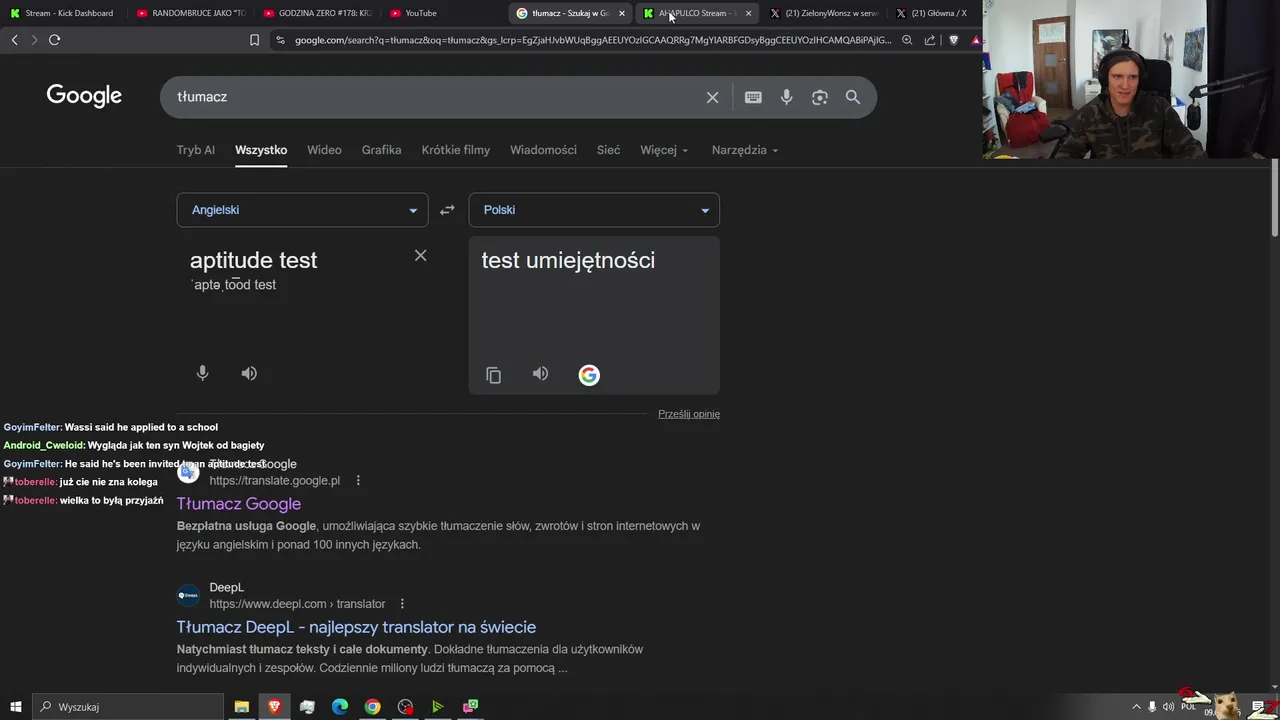Open File Explorer from taskbar
Viewport: 1280px width, 720px height.
point(241,707)
